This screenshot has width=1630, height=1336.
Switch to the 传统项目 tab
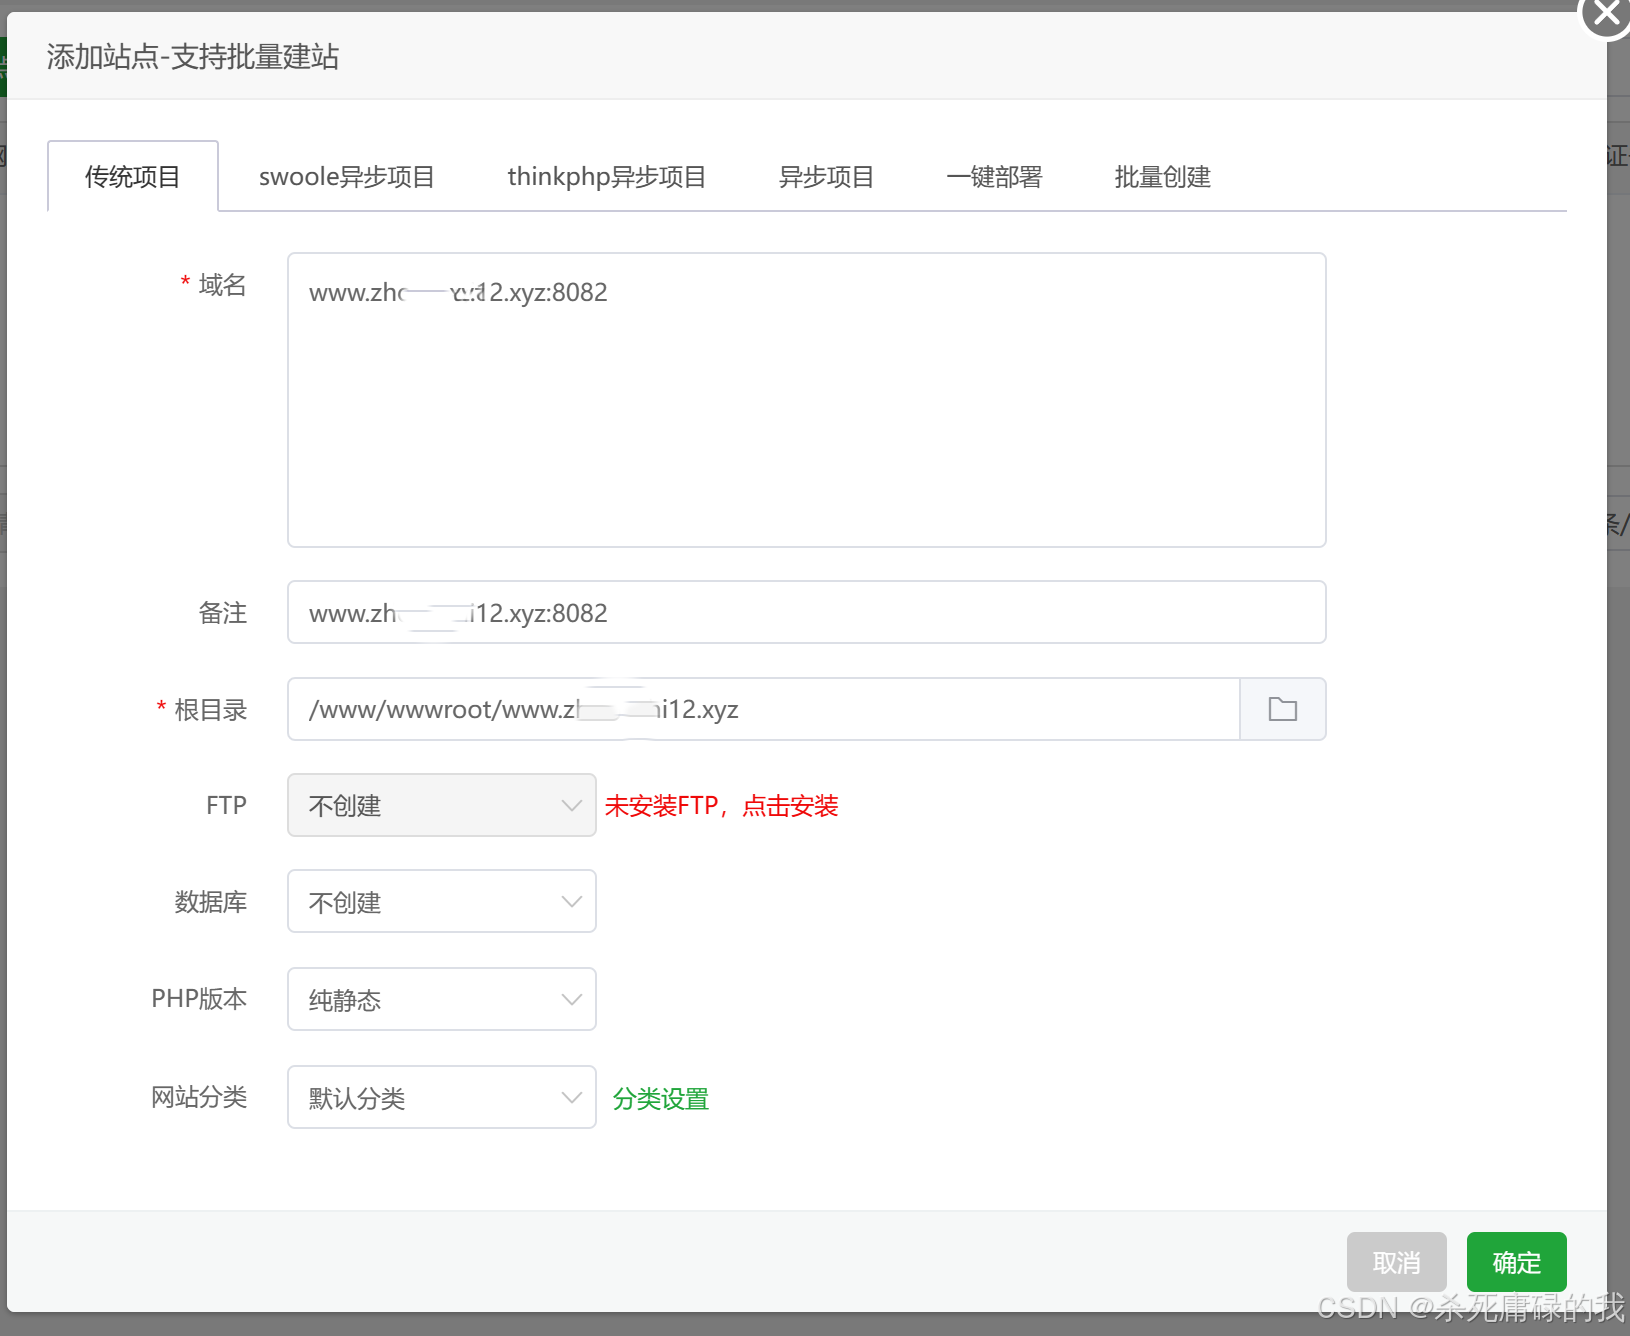click(132, 177)
